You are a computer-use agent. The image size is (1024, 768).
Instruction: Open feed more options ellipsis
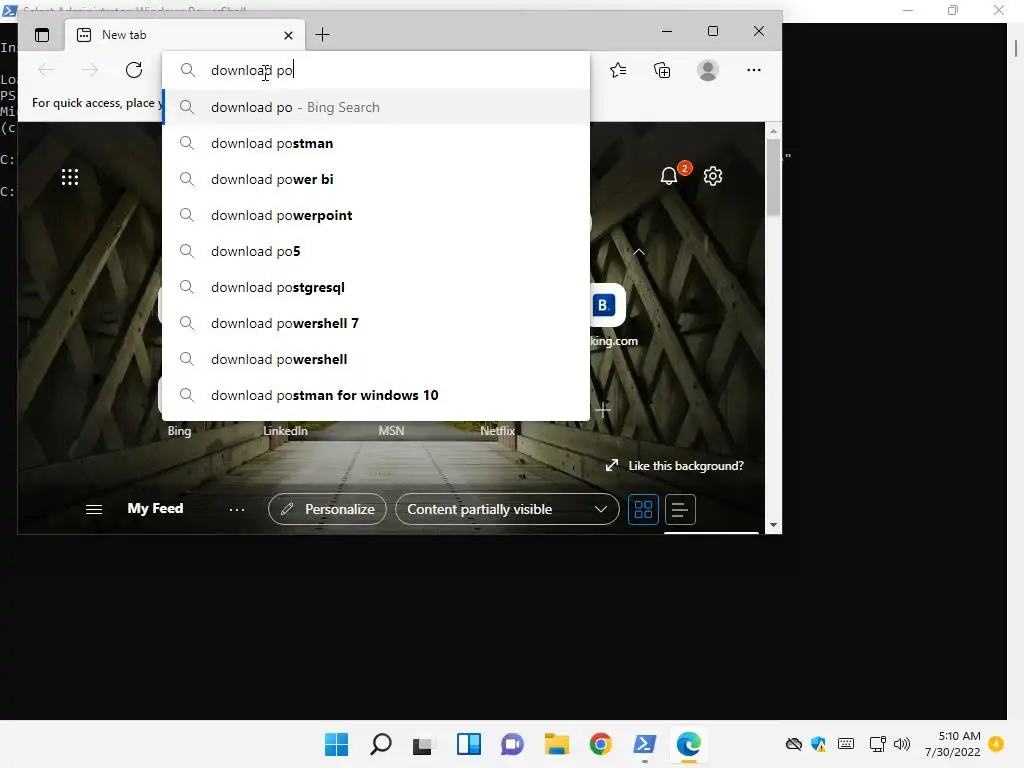click(x=236, y=509)
